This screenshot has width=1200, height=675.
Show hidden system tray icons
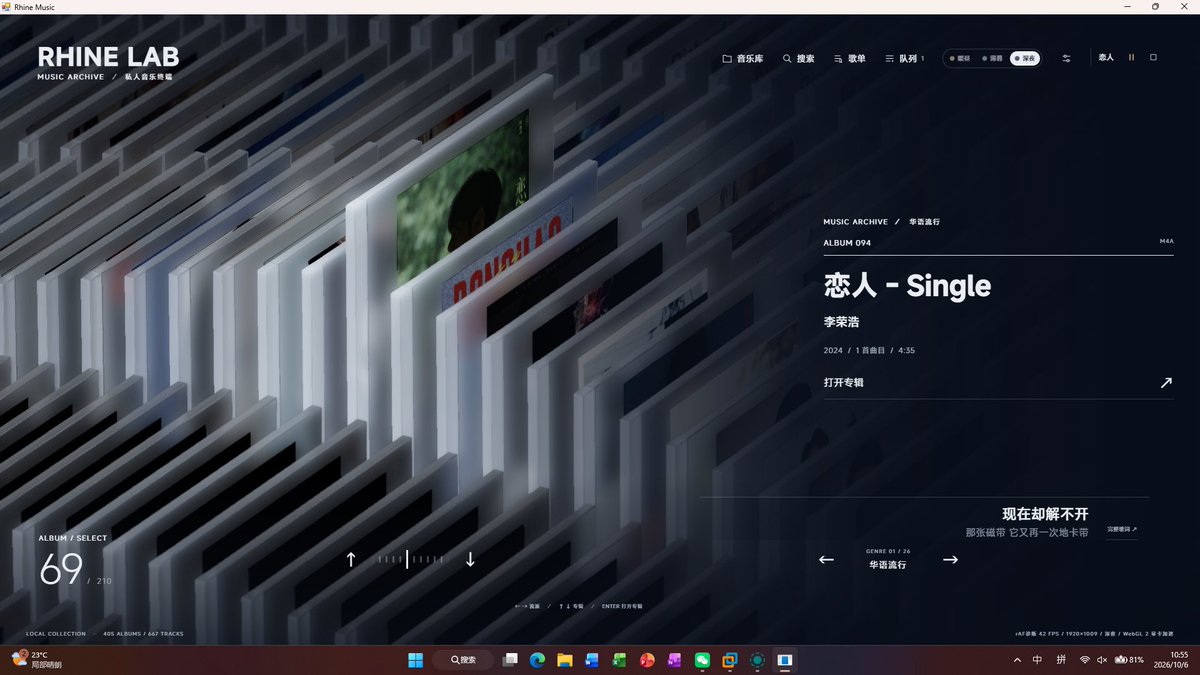(x=1018, y=660)
